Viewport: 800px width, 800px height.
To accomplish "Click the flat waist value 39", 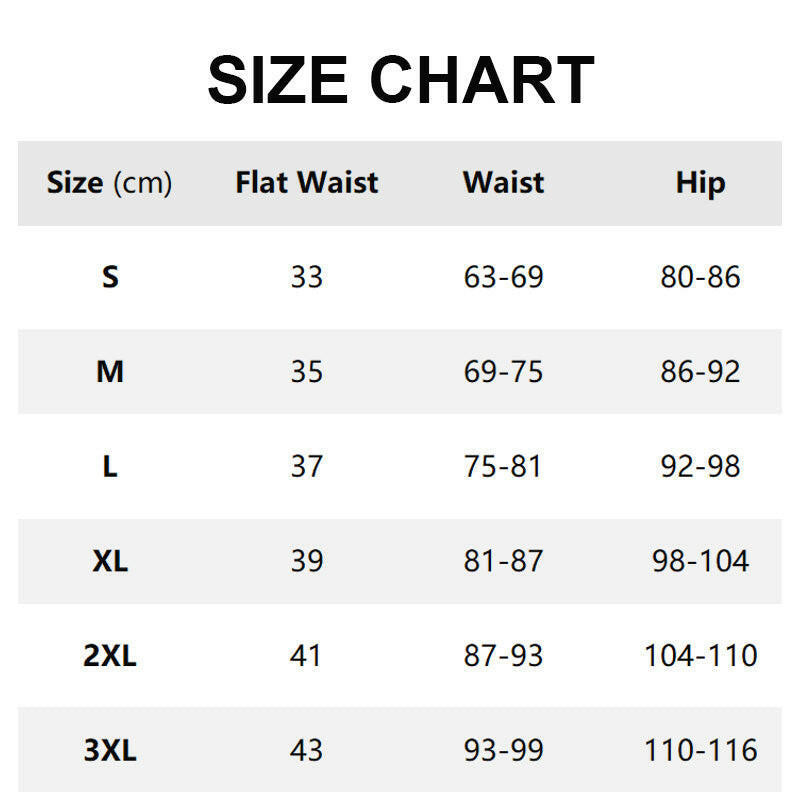I will [x=307, y=561].
